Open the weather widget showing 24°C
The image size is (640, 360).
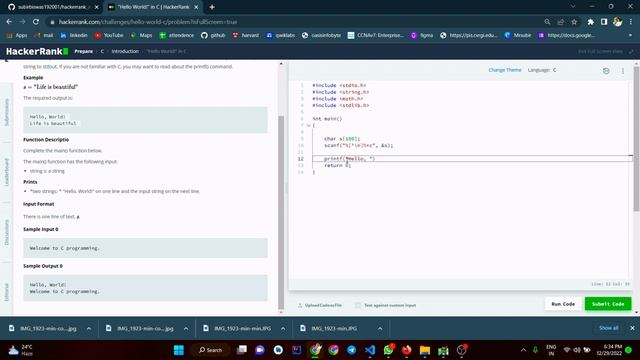click(x=20, y=350)
